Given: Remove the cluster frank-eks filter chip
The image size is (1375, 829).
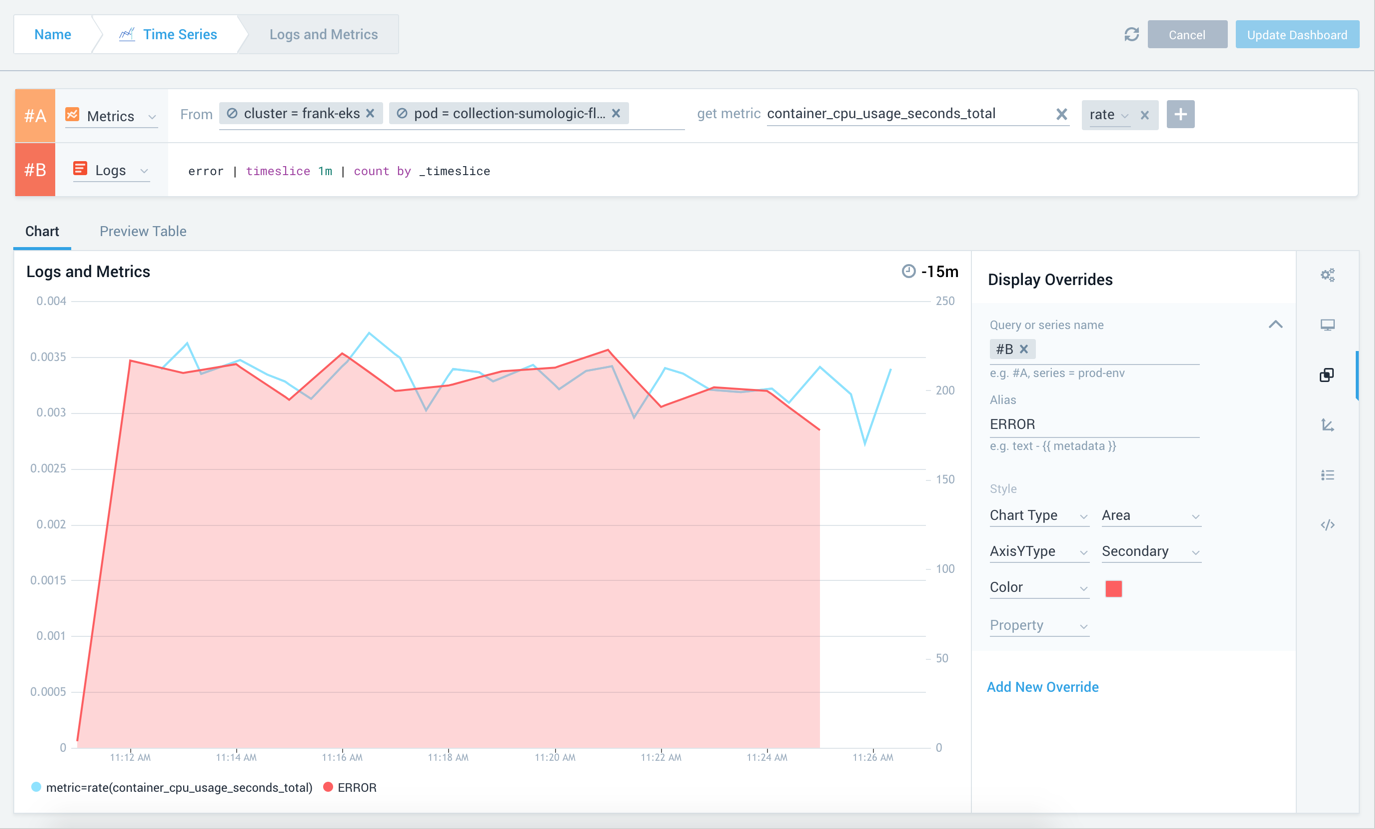Looking at the screenshot, I should point(371,113).
